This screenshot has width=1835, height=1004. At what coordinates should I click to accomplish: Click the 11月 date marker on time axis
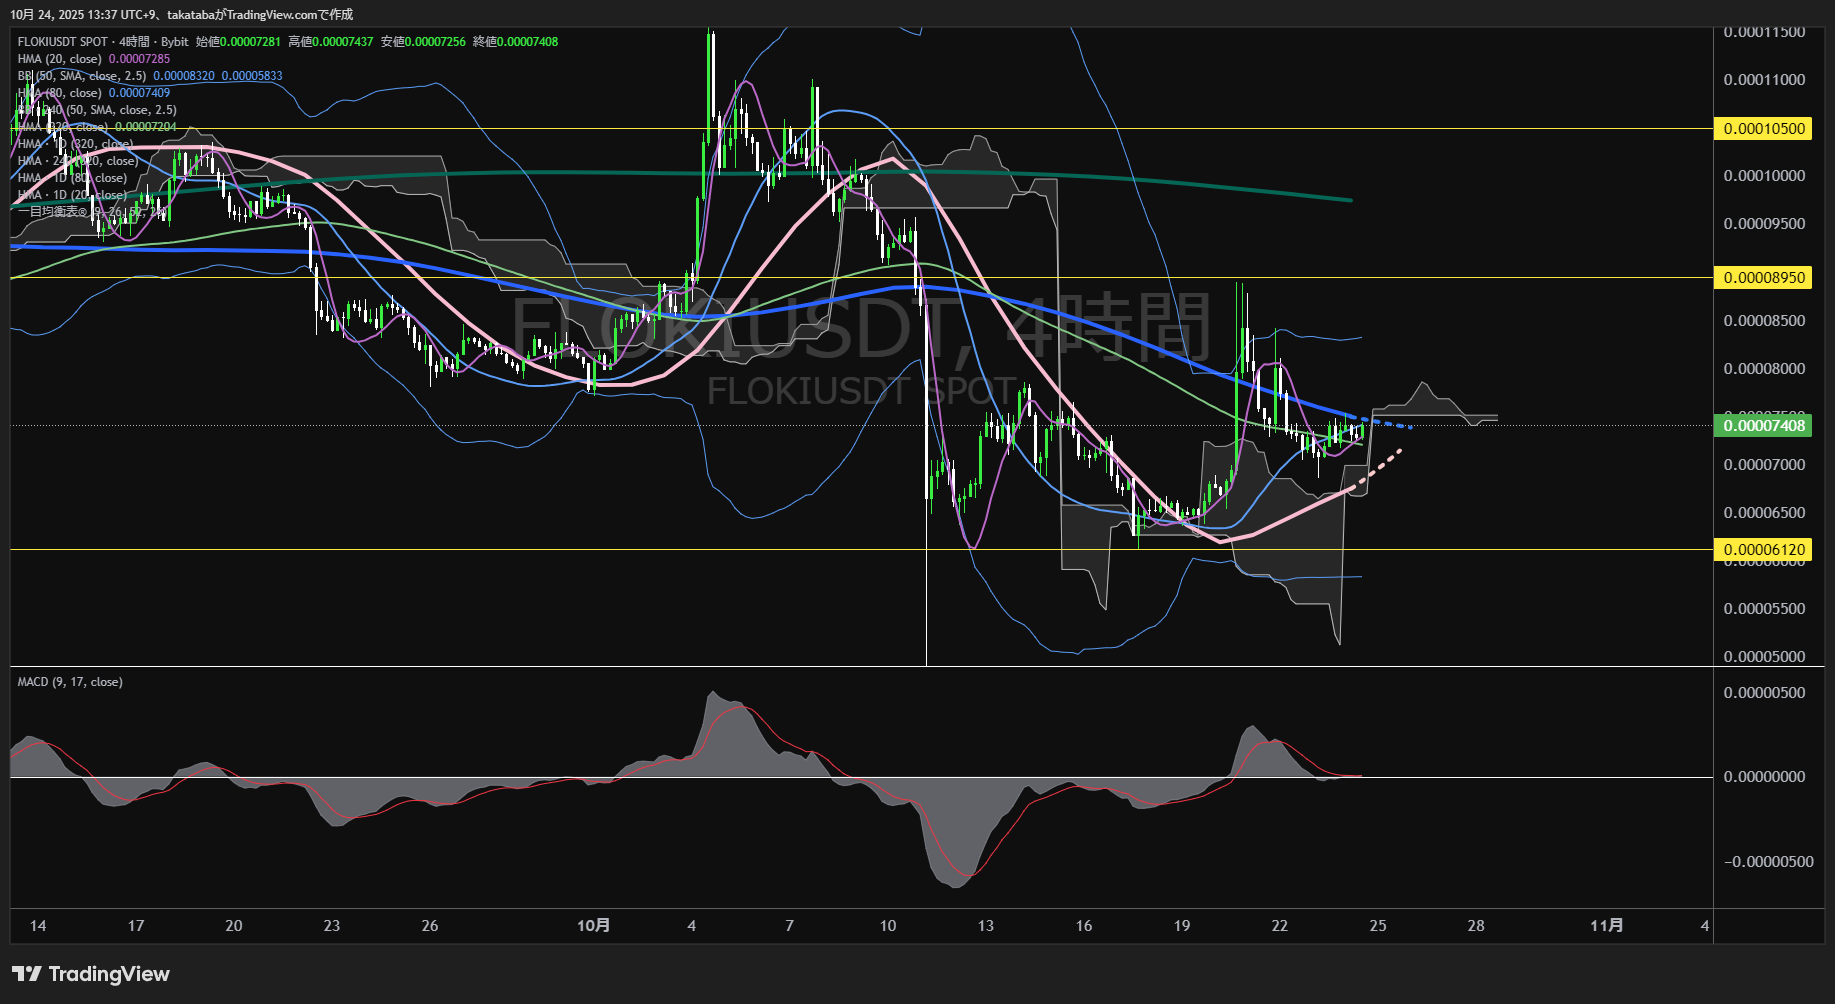(1606, 926)
